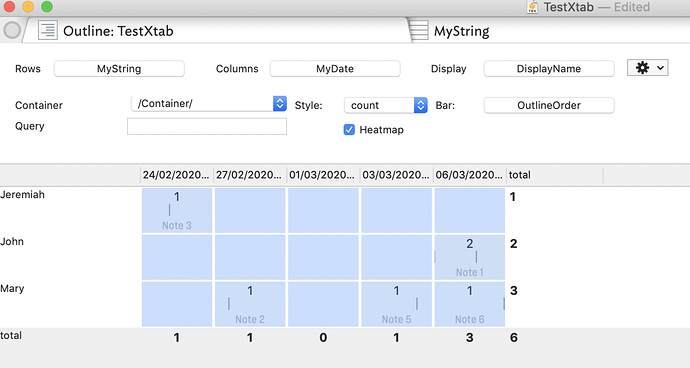
Task: Click the yellow minimize window button
Action: (28, 7)
